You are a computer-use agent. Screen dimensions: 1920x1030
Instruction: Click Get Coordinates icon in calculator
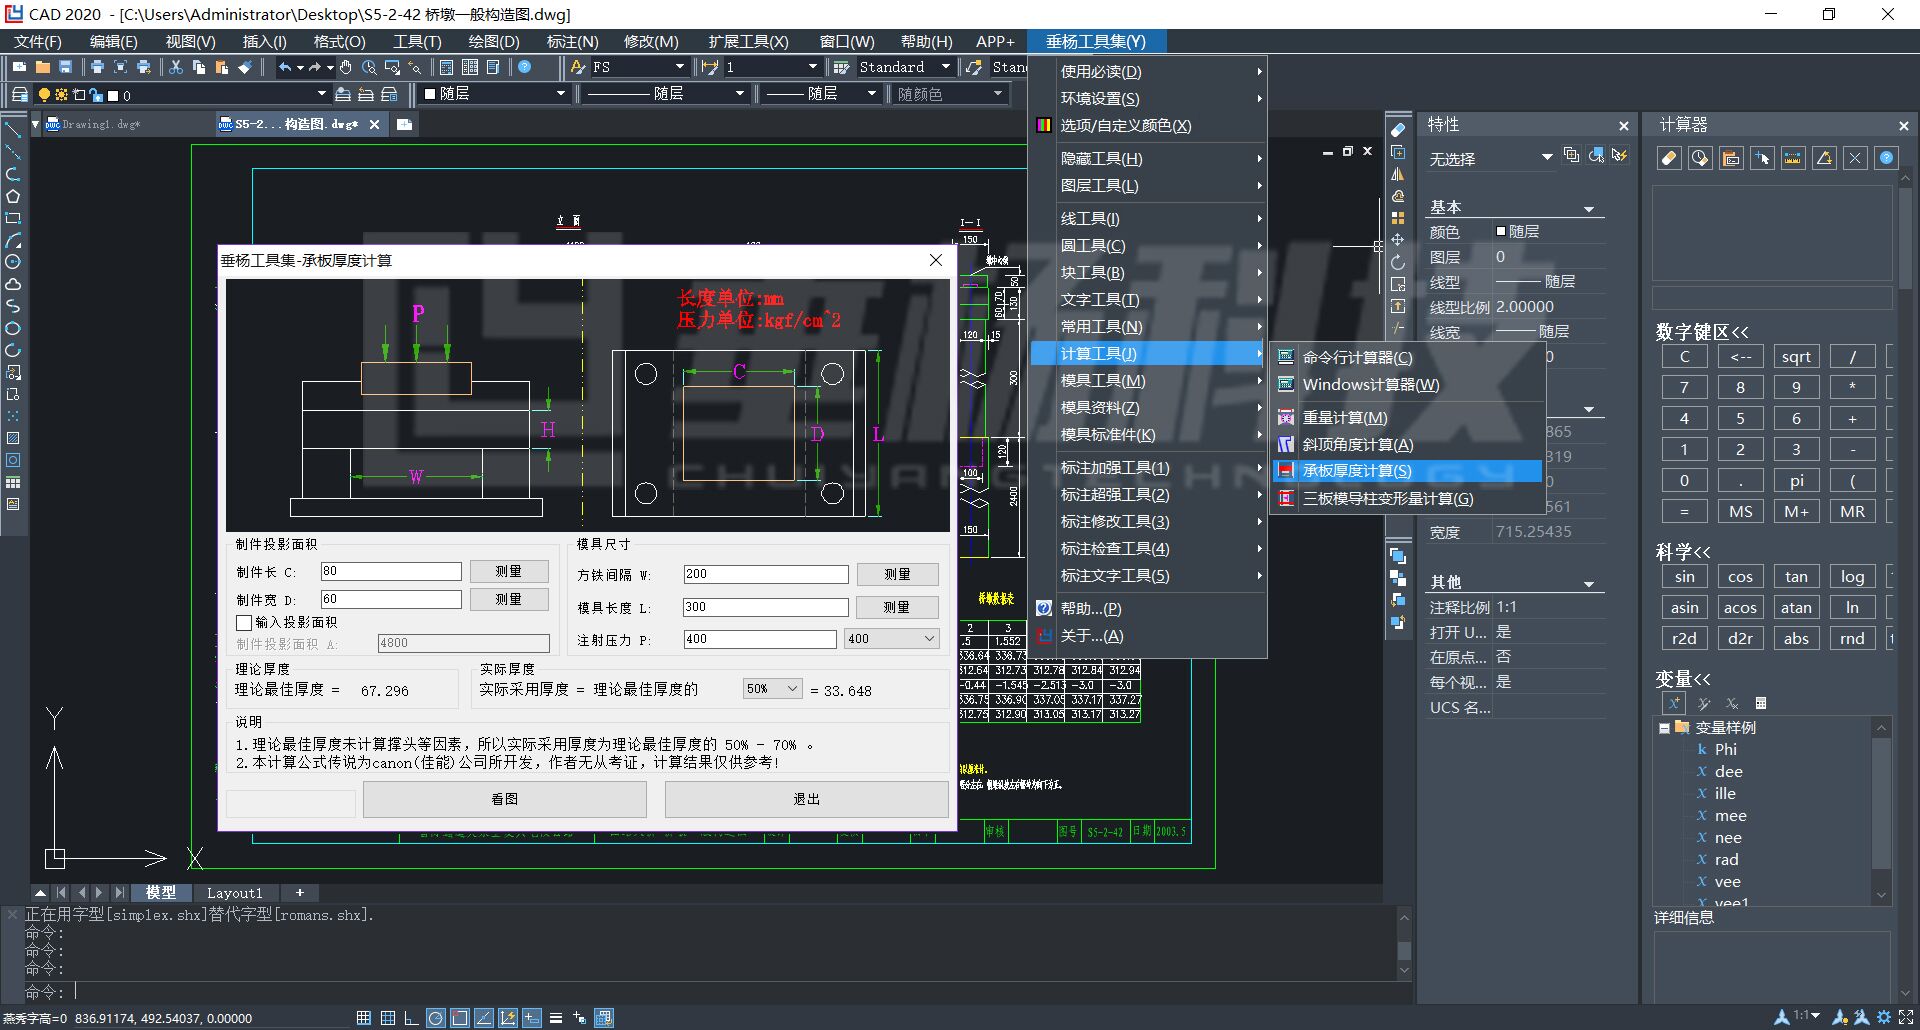1762,158
